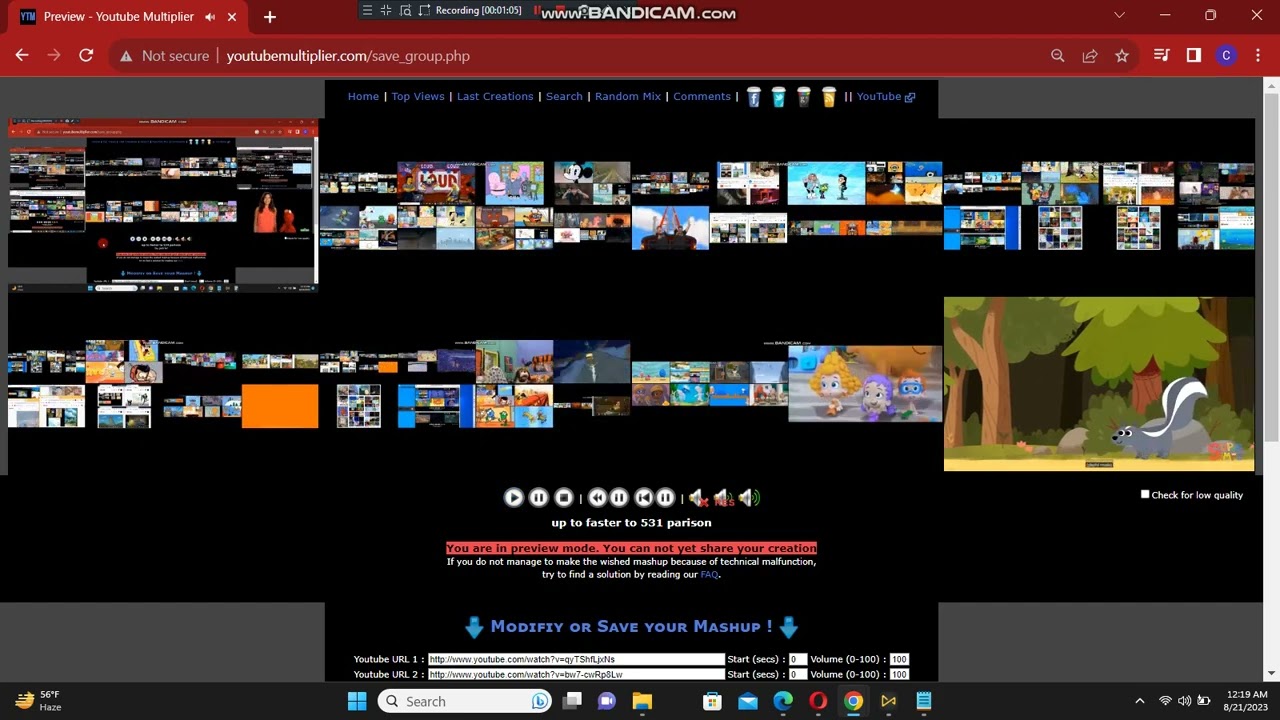Viewport: 1280px width, 720px height.
Task: Open the Twitter cup icon
Action: tap(779, 97)
